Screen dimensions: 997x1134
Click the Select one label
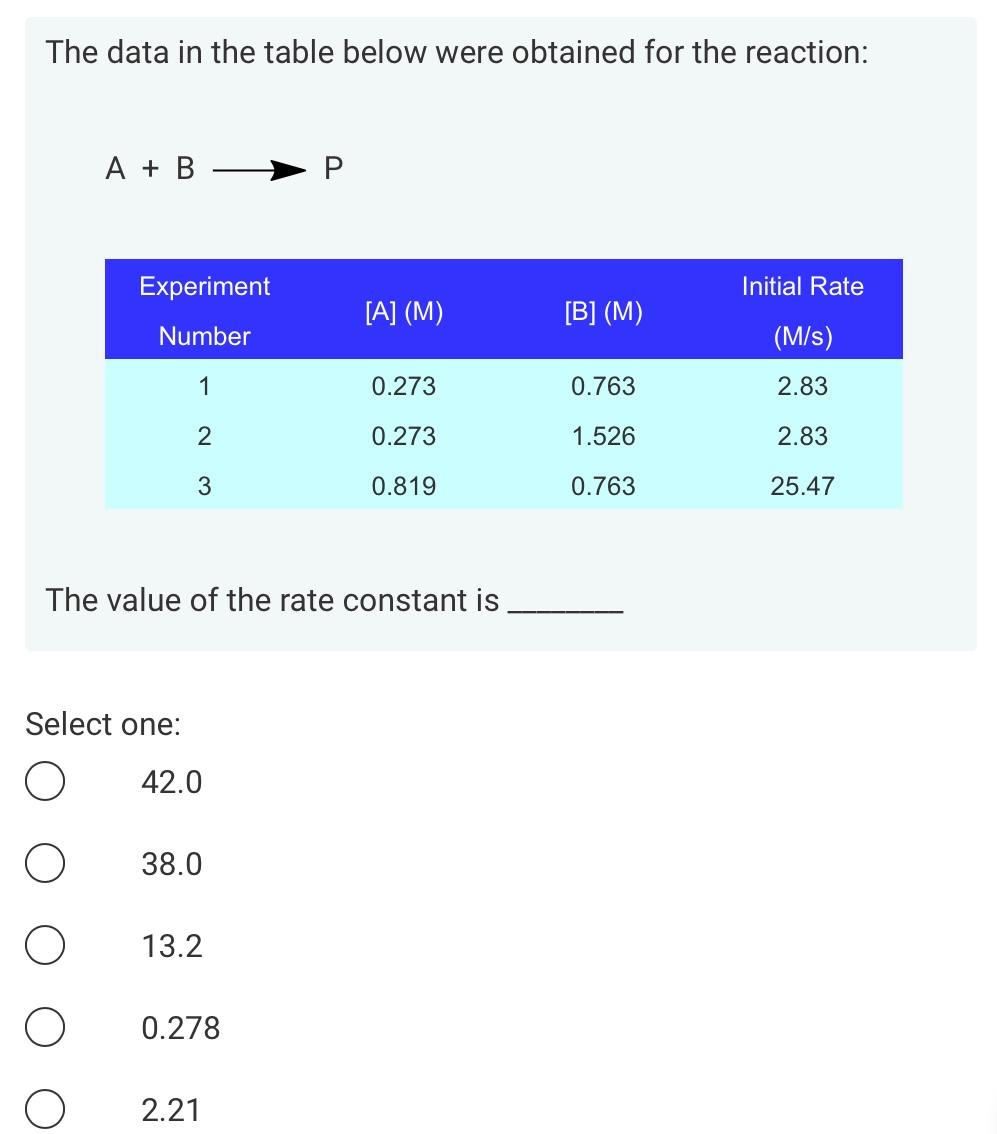(102, 723)
